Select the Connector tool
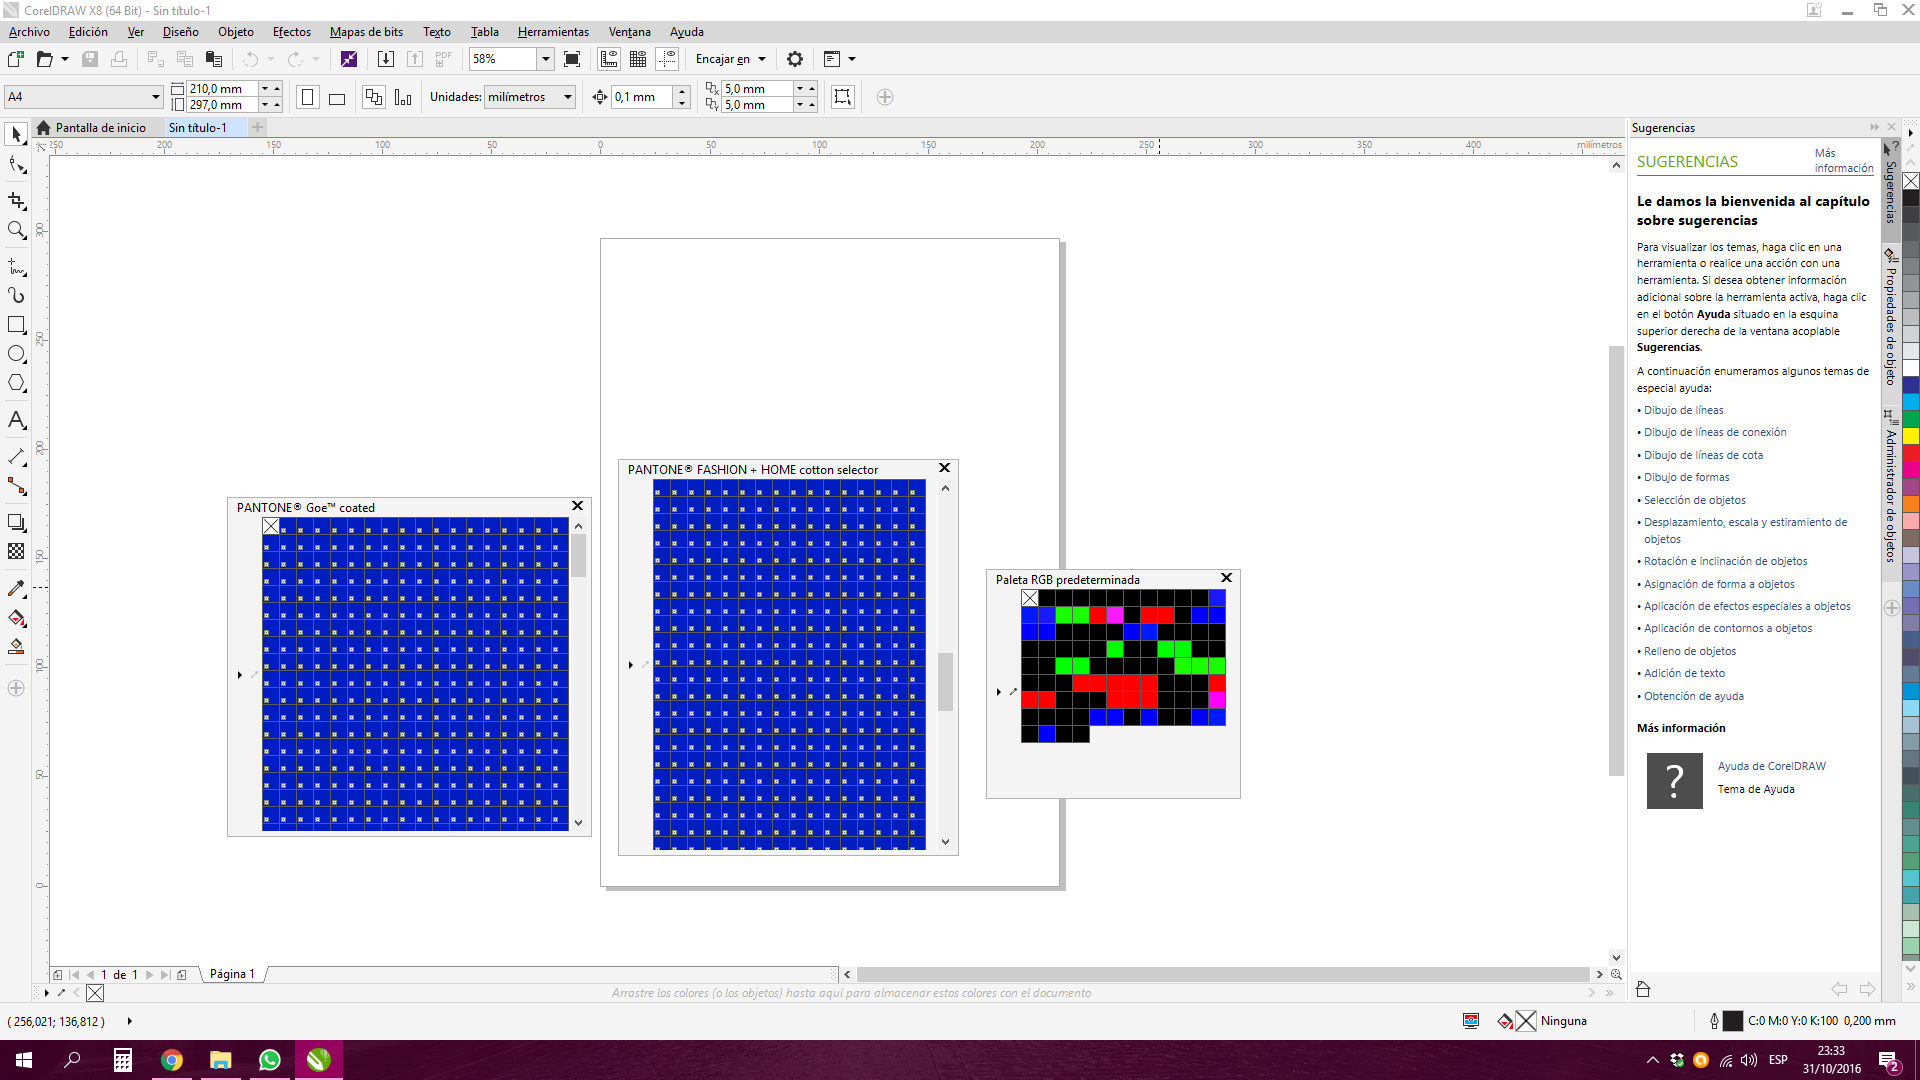This screenshot has width=1920, height=1080. [x=16, y=486]
